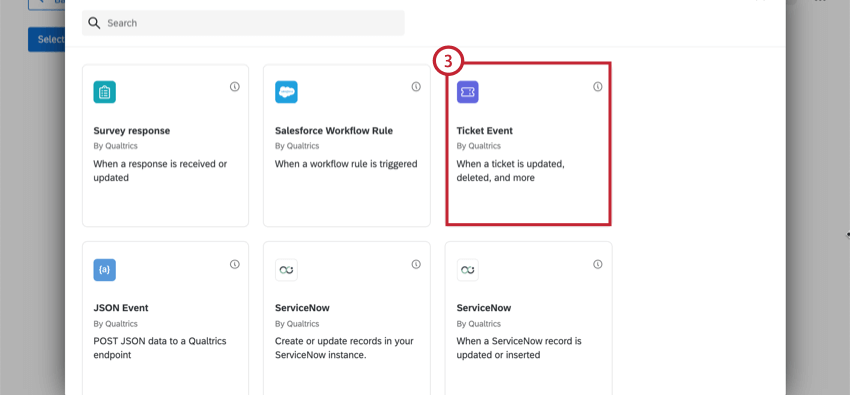Click ServiceNow icon on record-updated card
The image size is (850, 395).
click(x=468, y=270)
